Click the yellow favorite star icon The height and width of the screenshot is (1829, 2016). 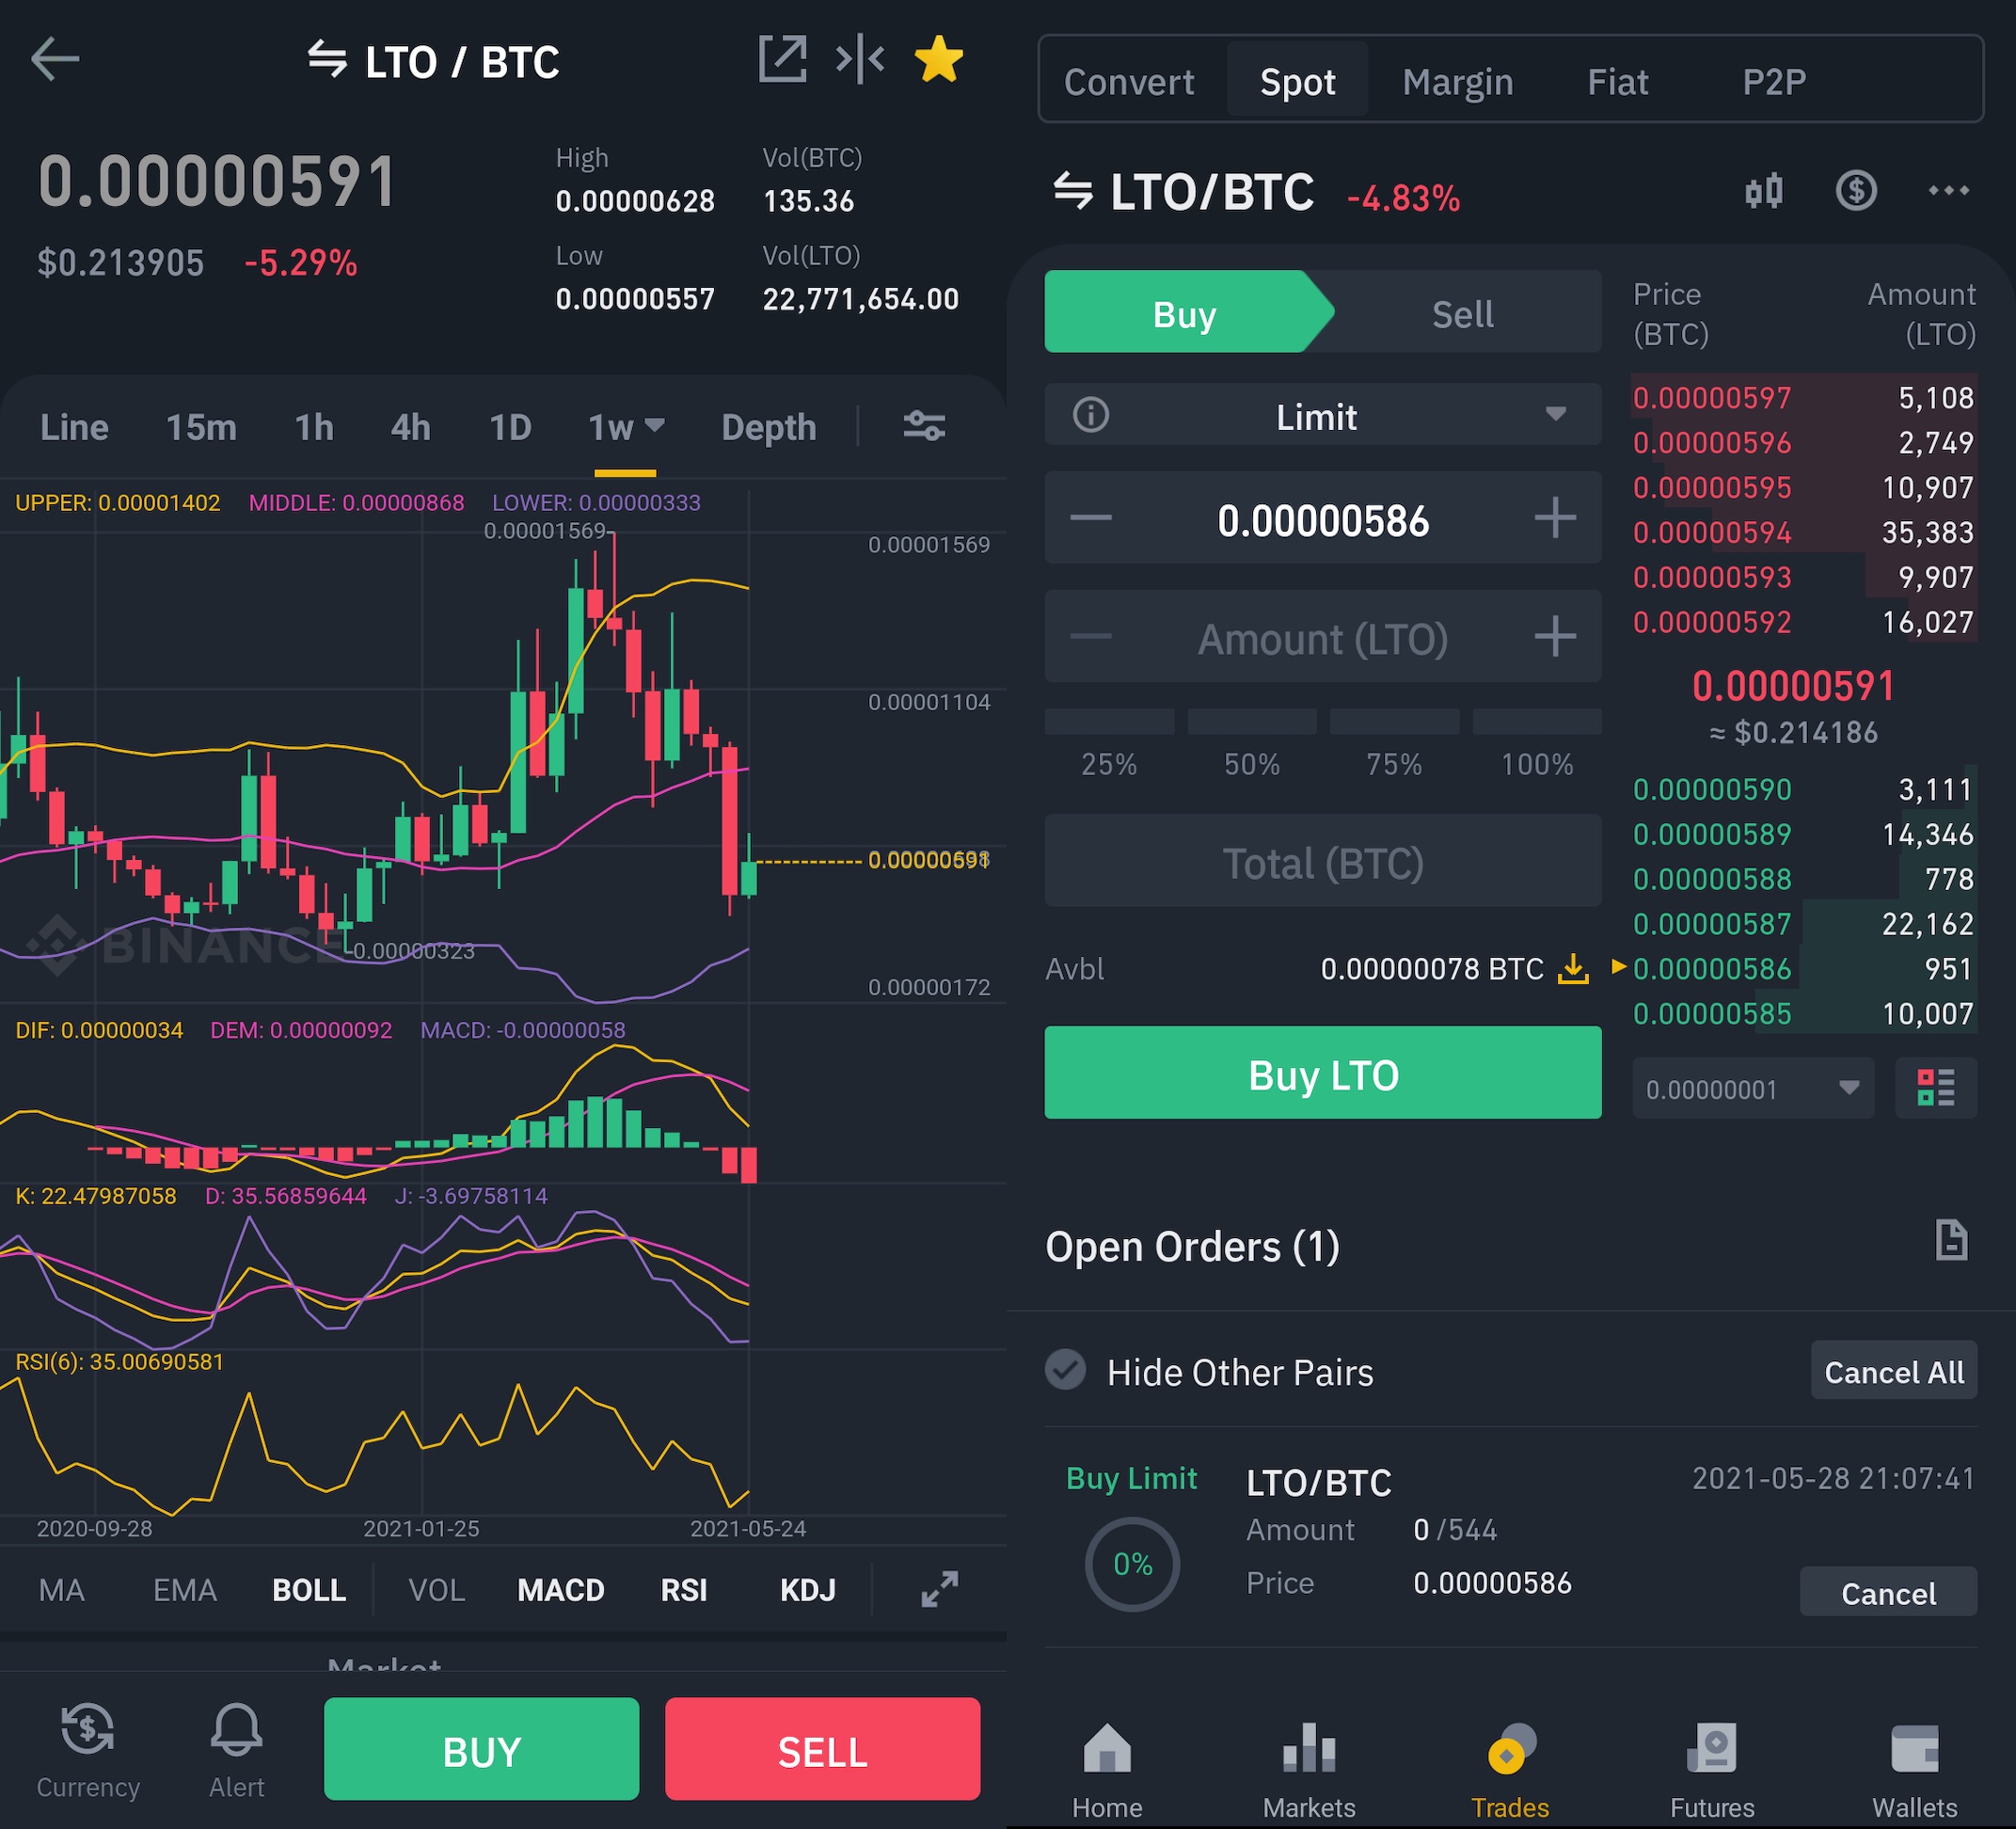938,59
